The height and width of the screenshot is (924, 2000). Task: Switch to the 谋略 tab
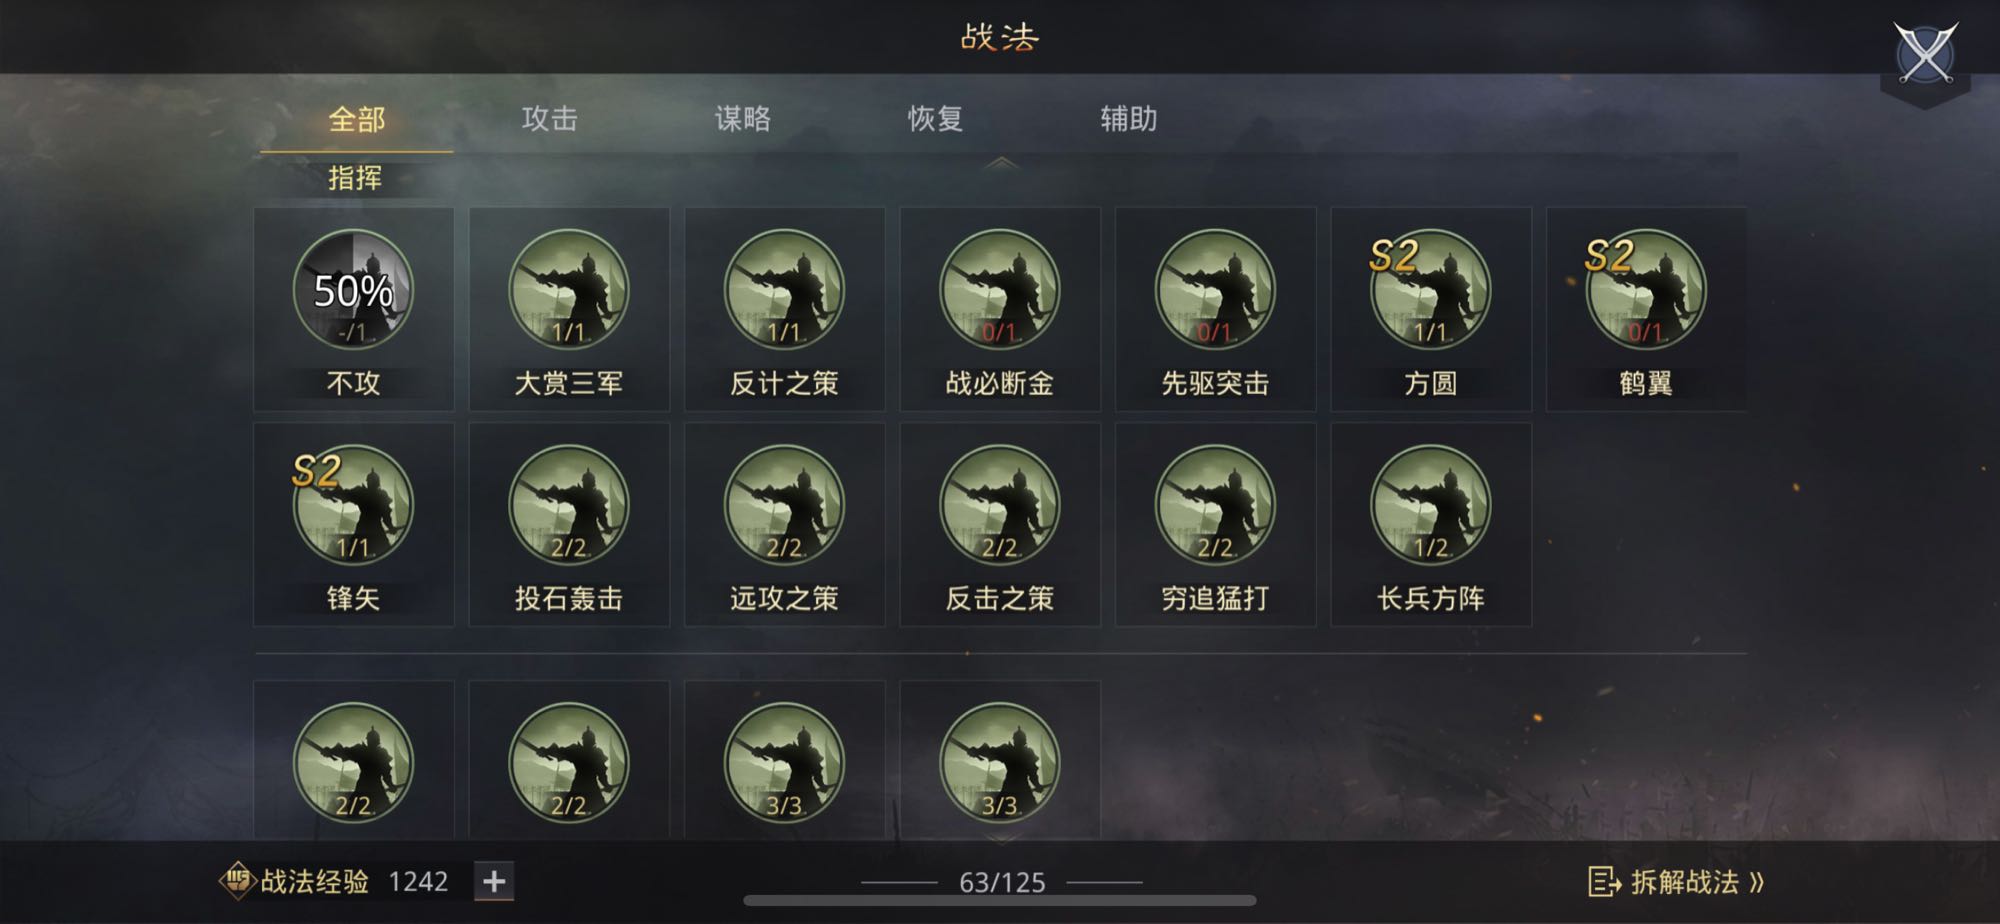tap(743, 119)
